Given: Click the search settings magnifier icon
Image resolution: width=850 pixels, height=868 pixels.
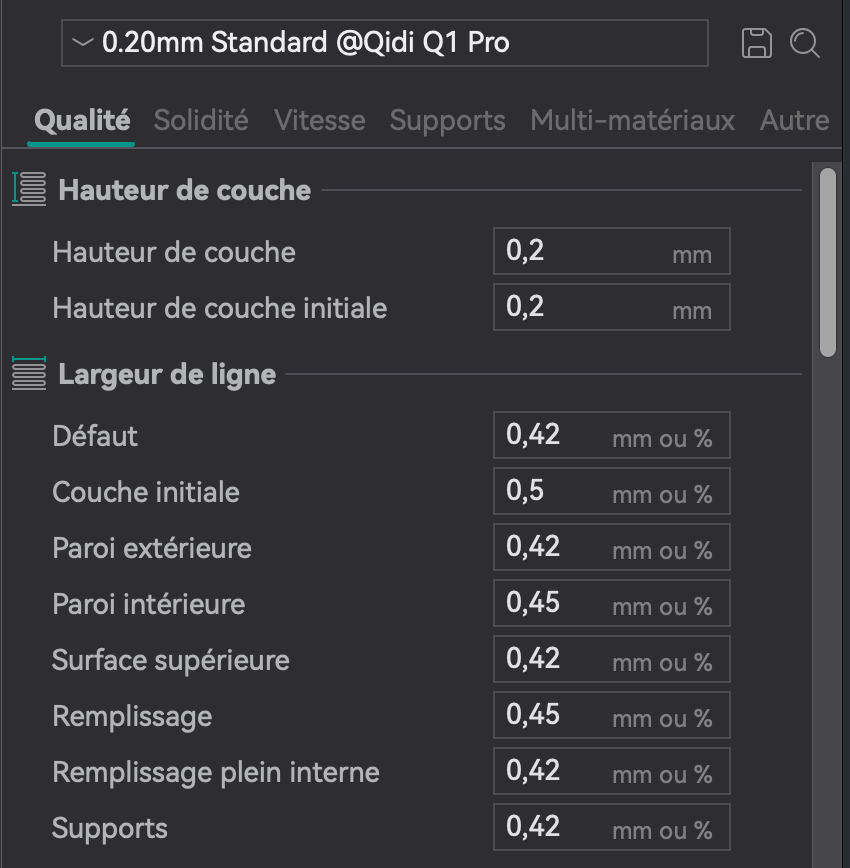Looking at the screenshot, I should 805,43.
